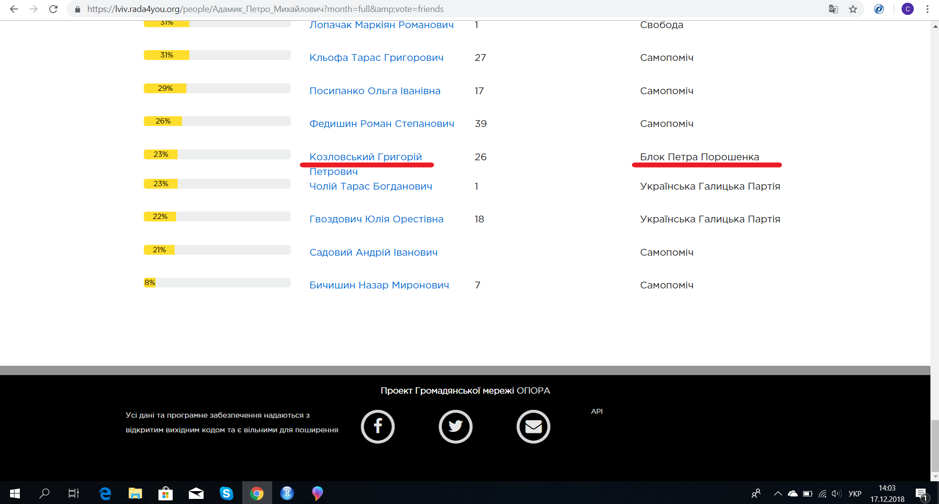
Task: Open the Twitter icon in footer
Action: [x=456, y=427]
